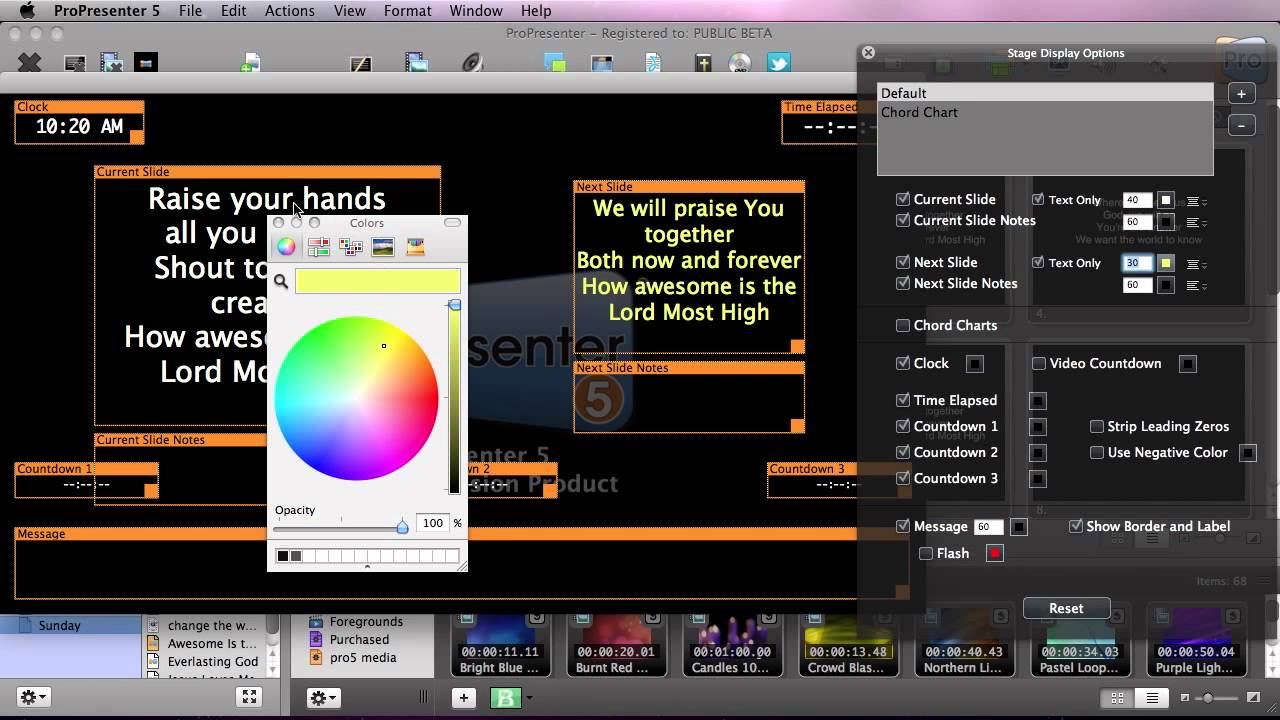
Task: Select the Default layout in list
Action: 1045,93
